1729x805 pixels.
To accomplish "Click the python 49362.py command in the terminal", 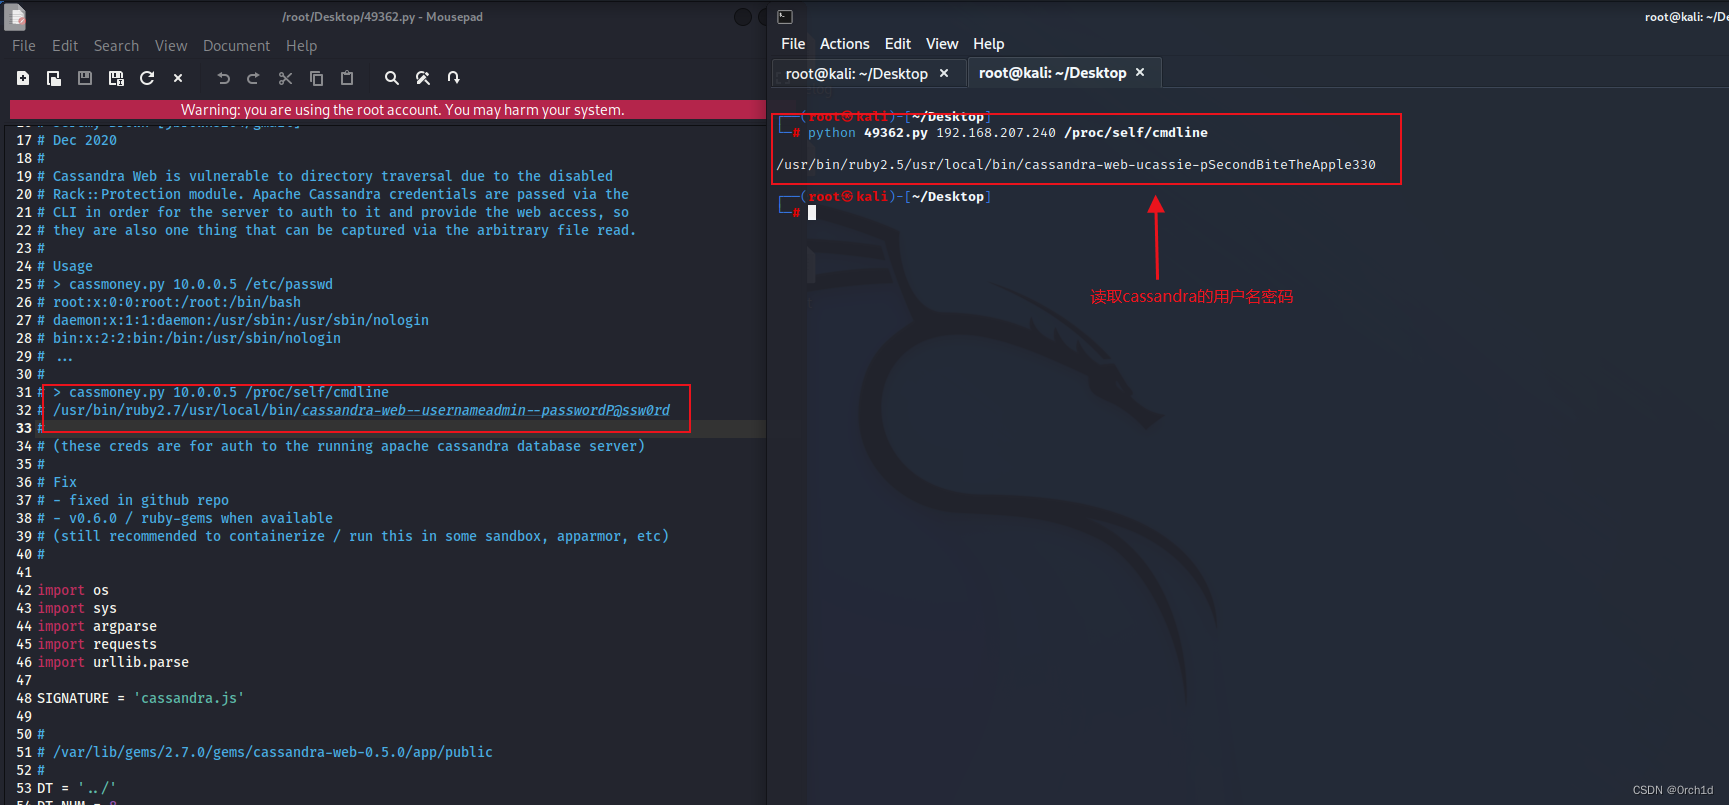I will (1007, 133).
